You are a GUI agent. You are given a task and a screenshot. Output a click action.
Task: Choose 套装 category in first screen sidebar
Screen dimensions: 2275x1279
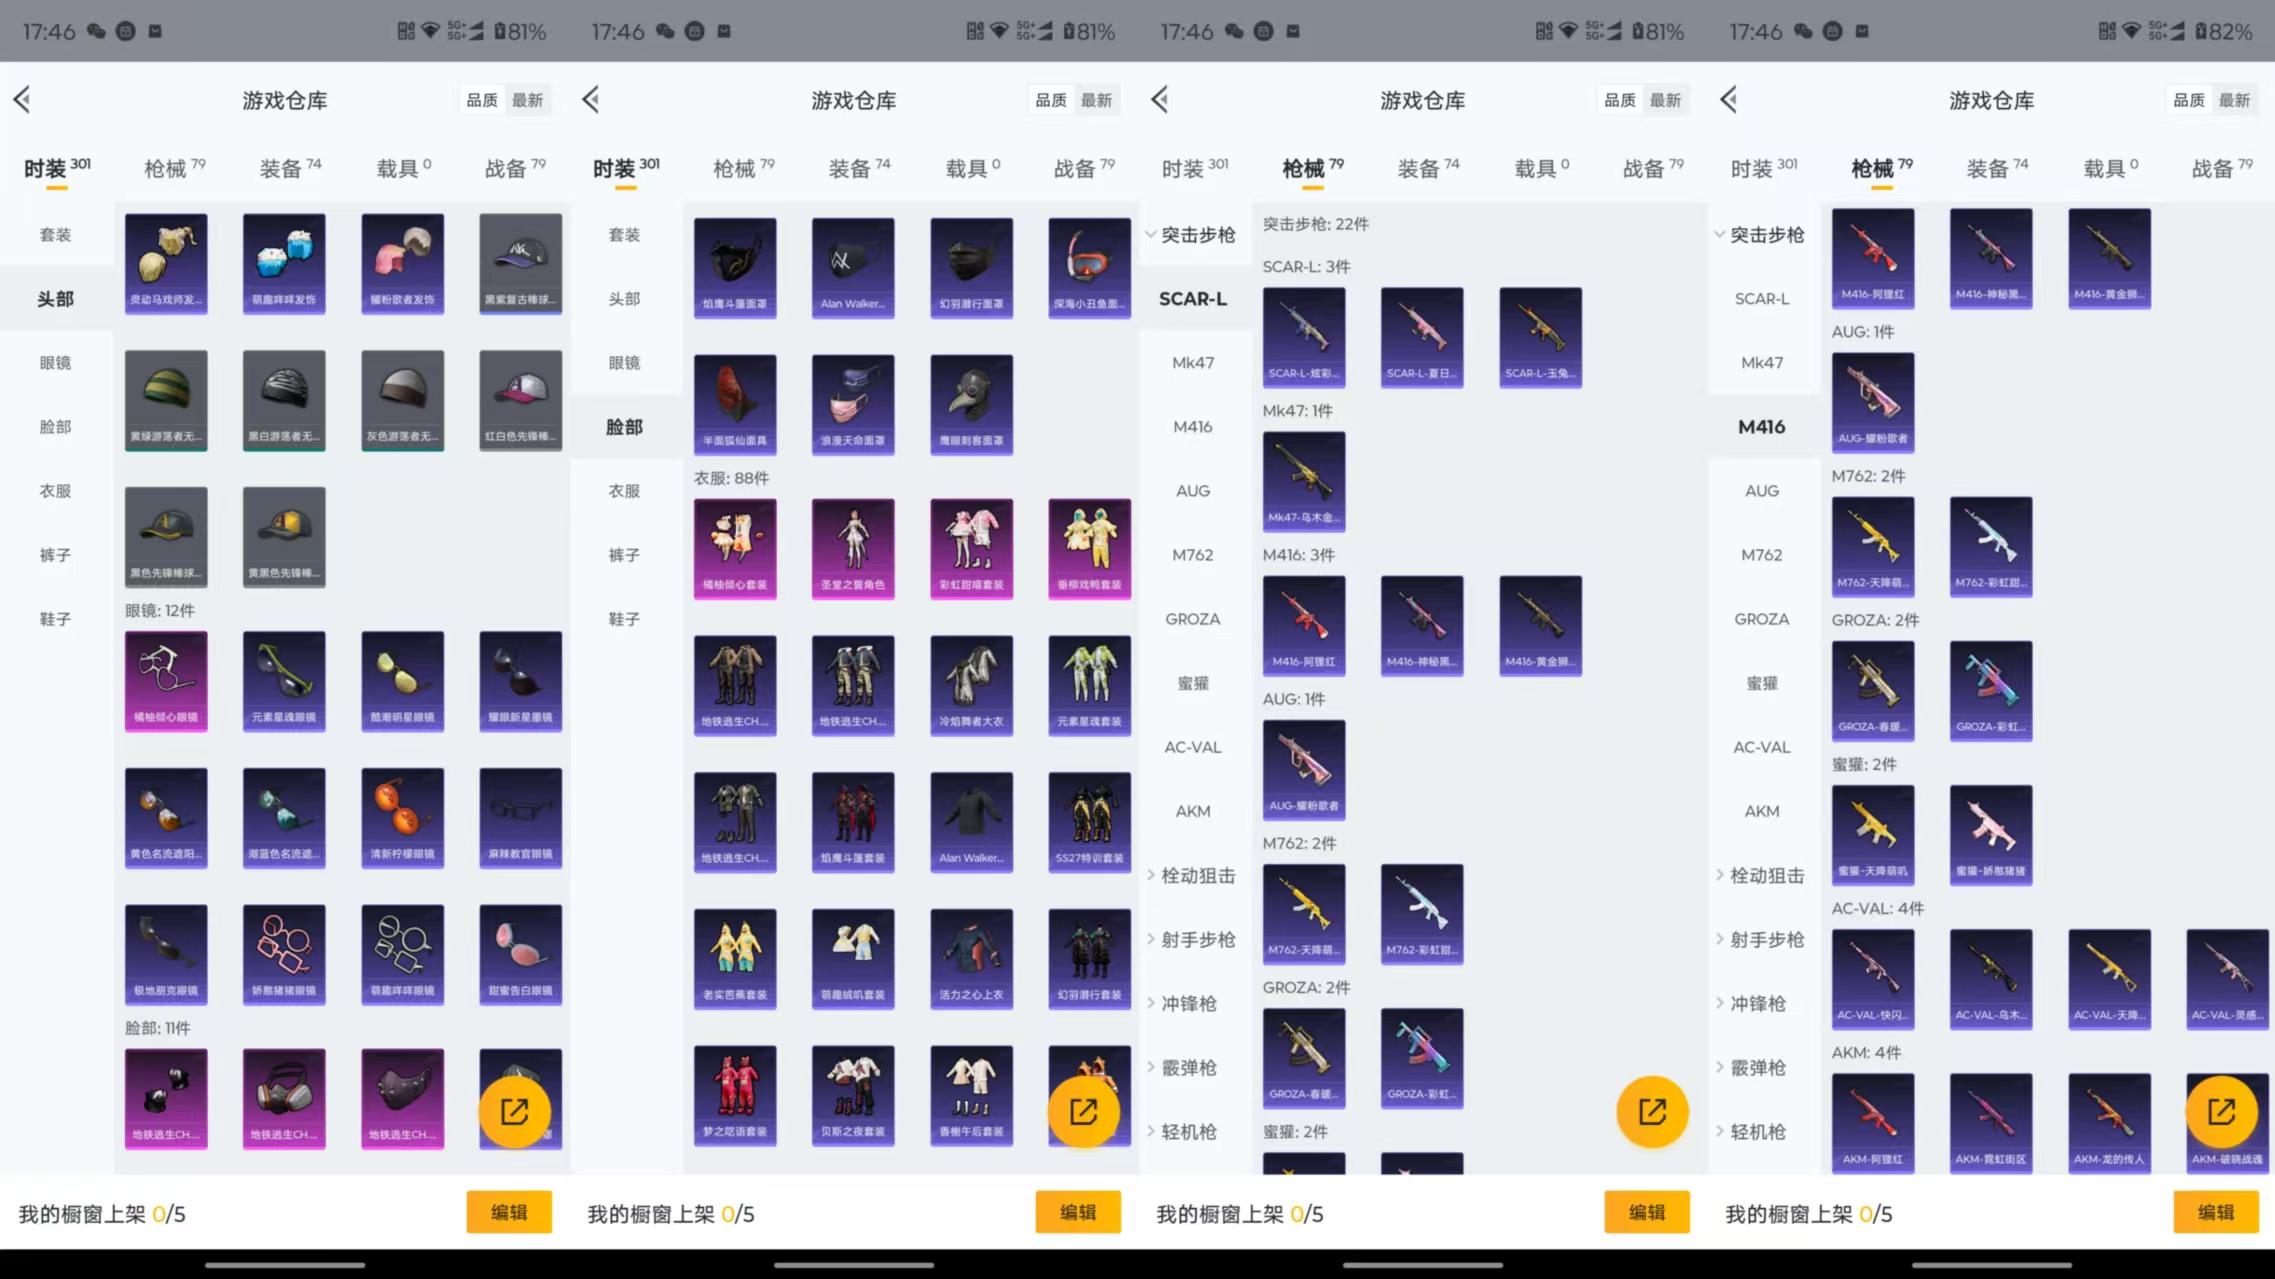pos(56,235)
